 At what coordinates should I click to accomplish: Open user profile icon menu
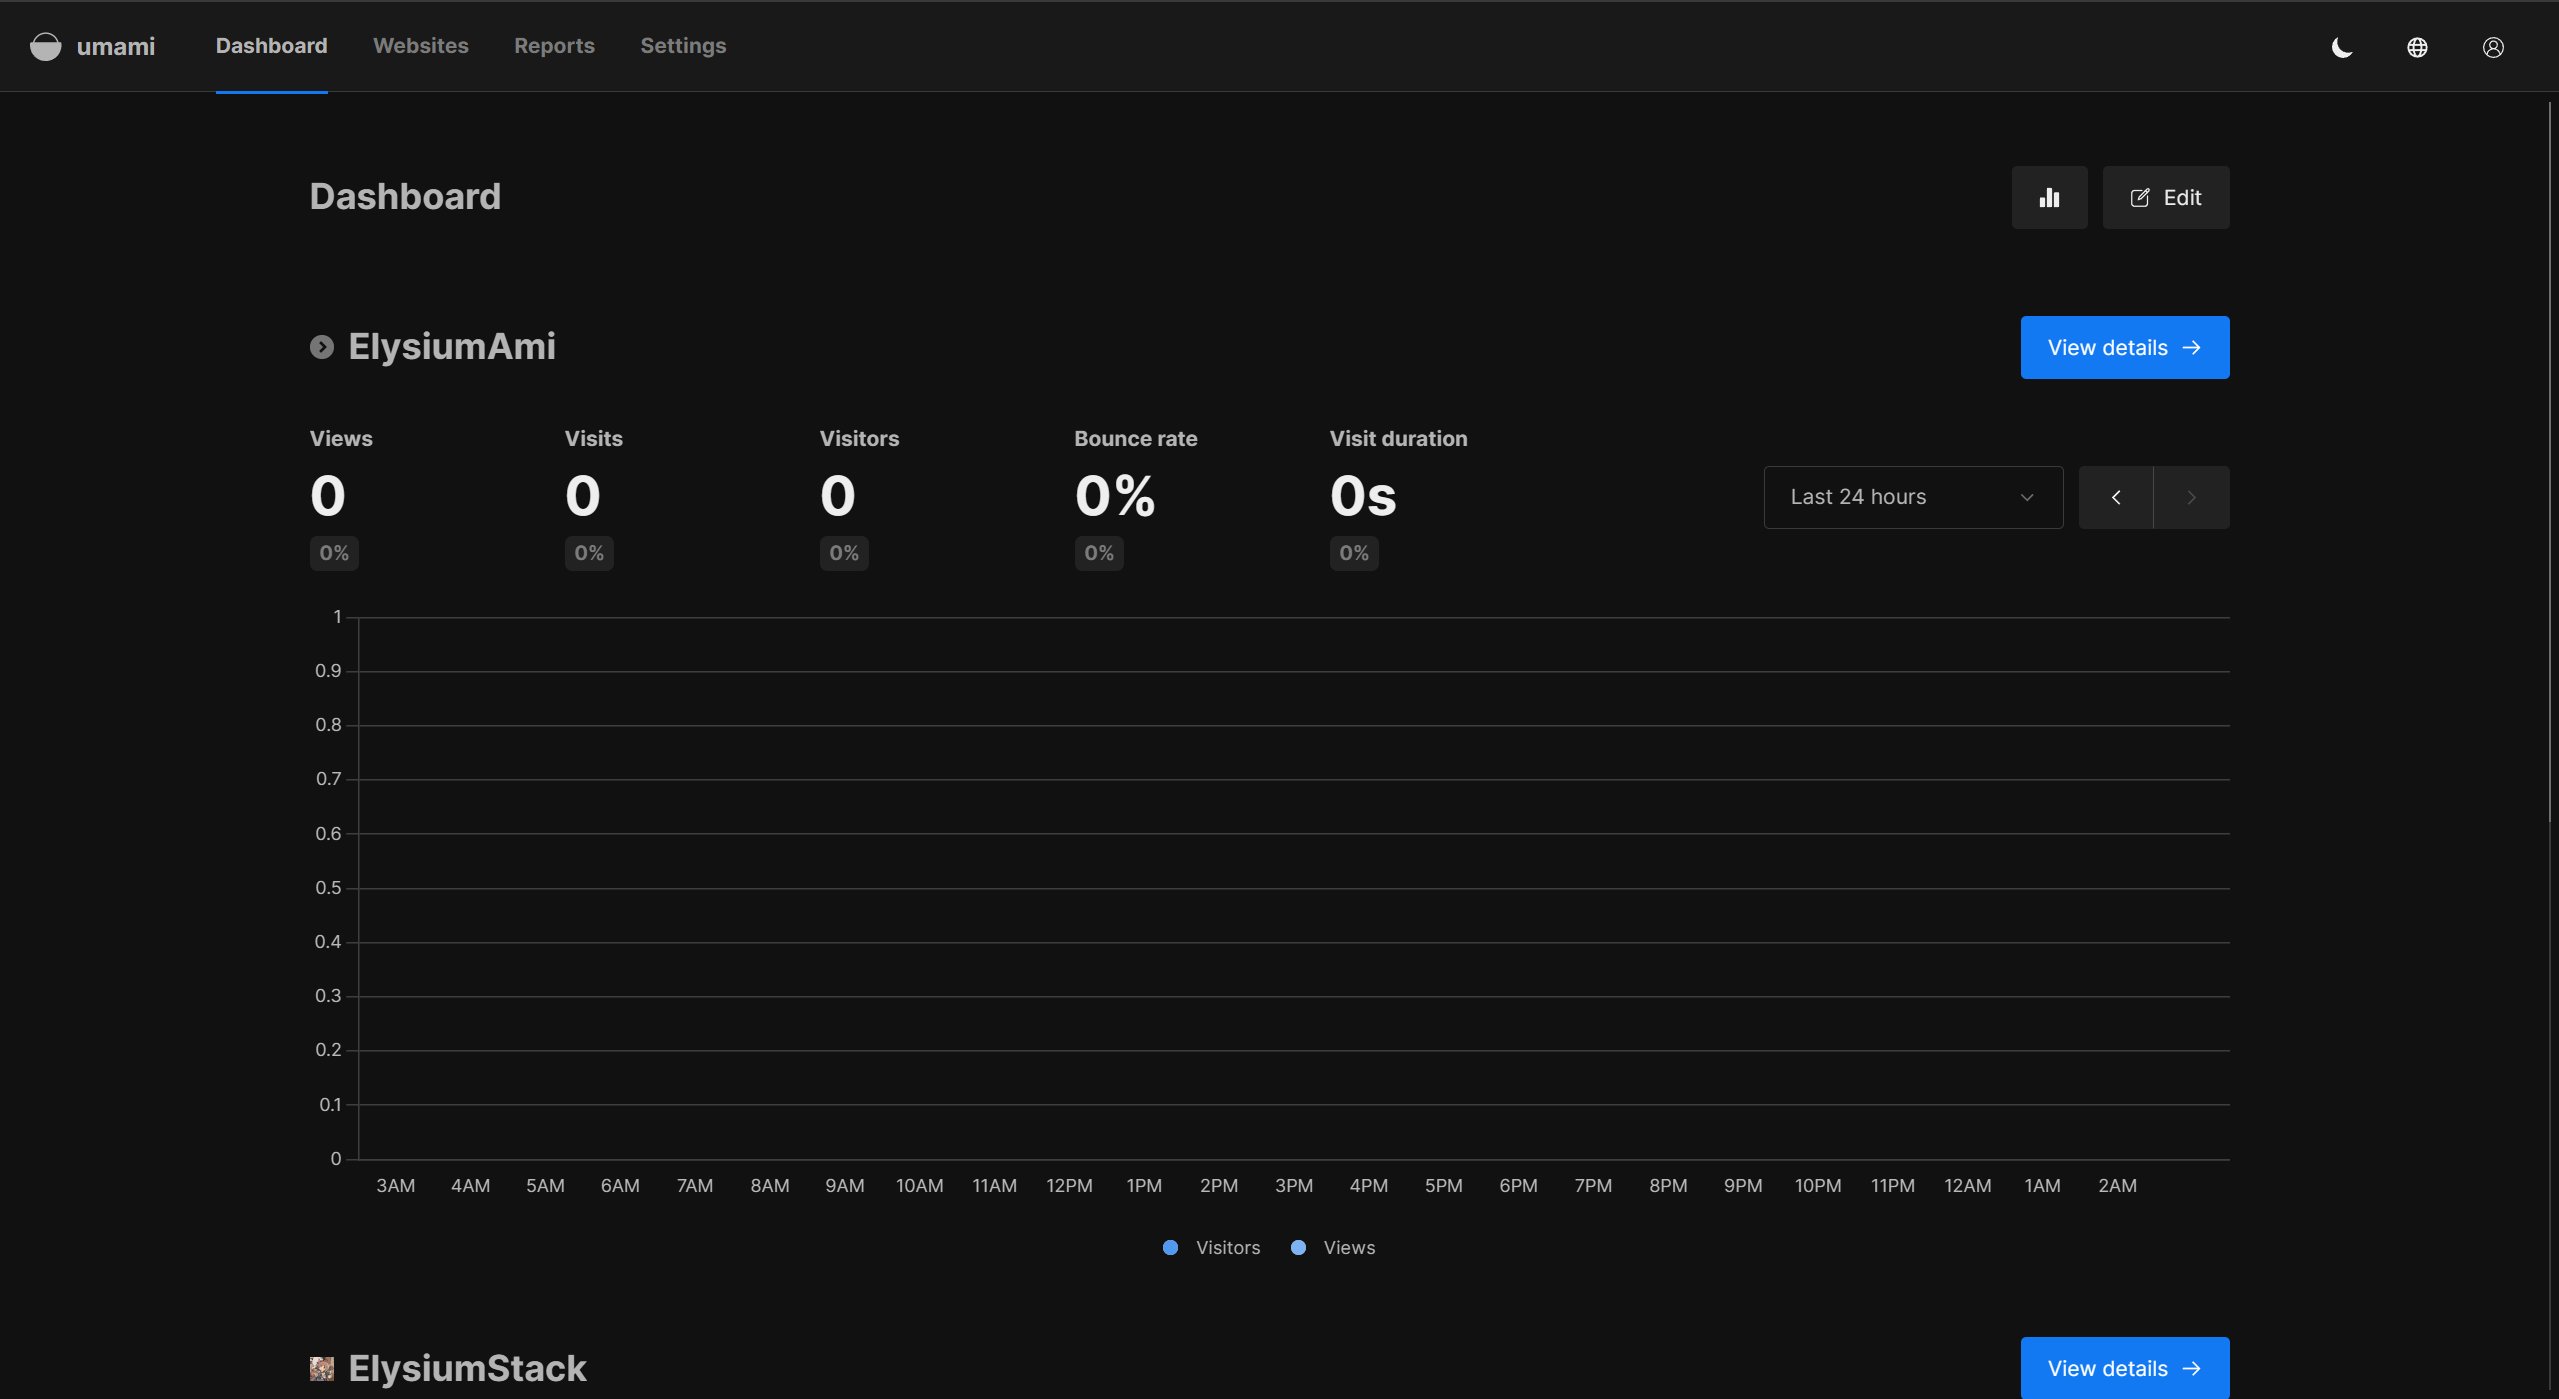pos(2493,47)
